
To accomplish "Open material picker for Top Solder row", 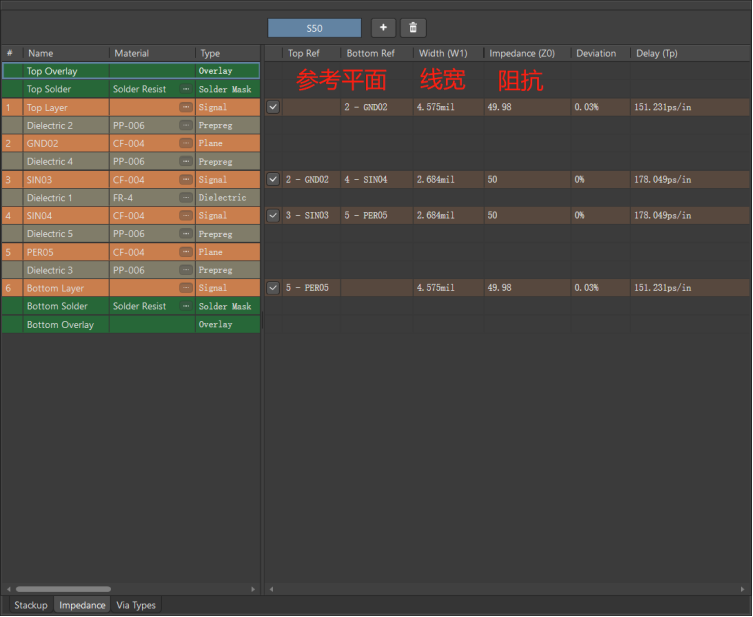I will pyautogui.click(x=185, y=89).
